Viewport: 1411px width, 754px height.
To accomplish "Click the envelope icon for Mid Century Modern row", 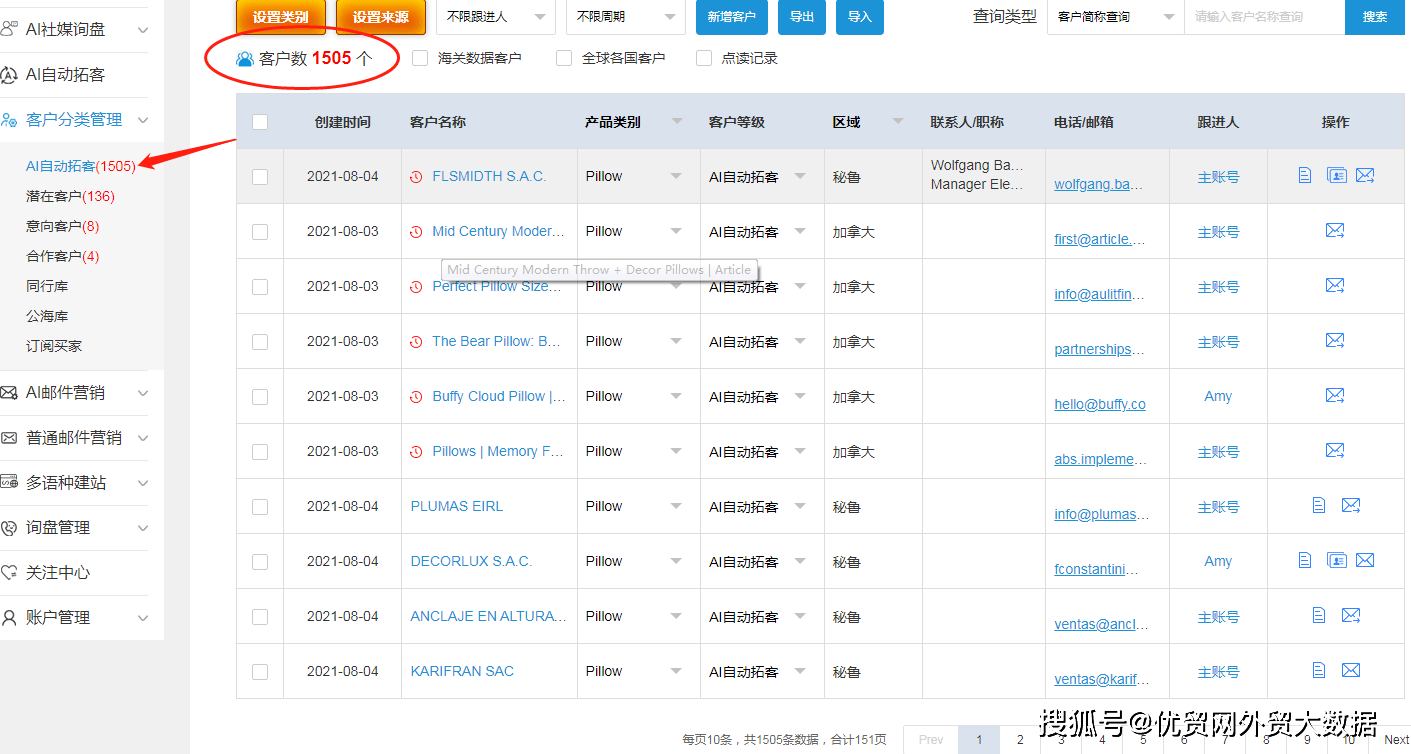I will [x=1335, y=230].
